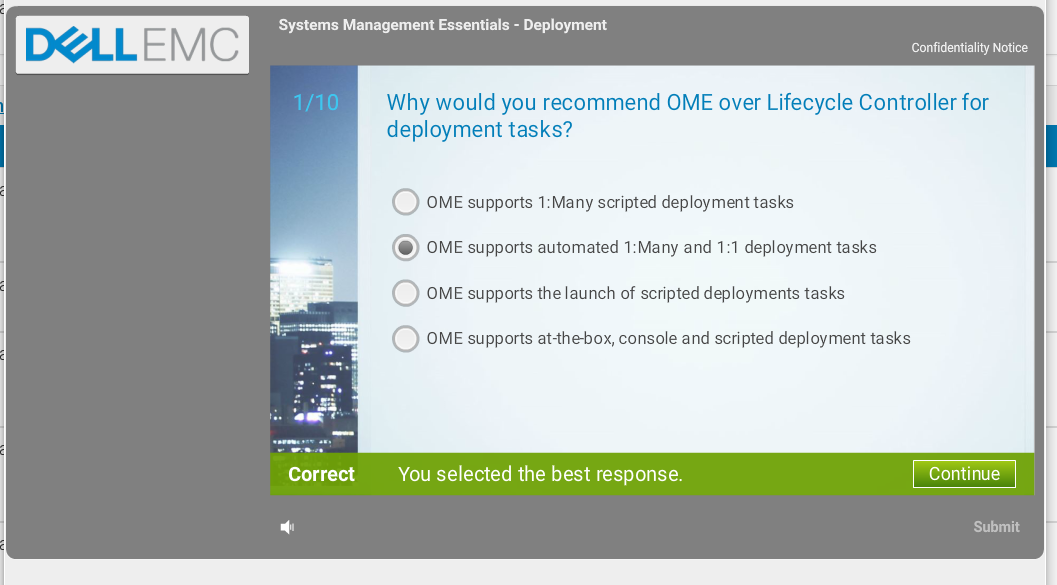The image size is (1057, 585).
Task: Click the "Correct" feedback label
Action: (322, 474)
